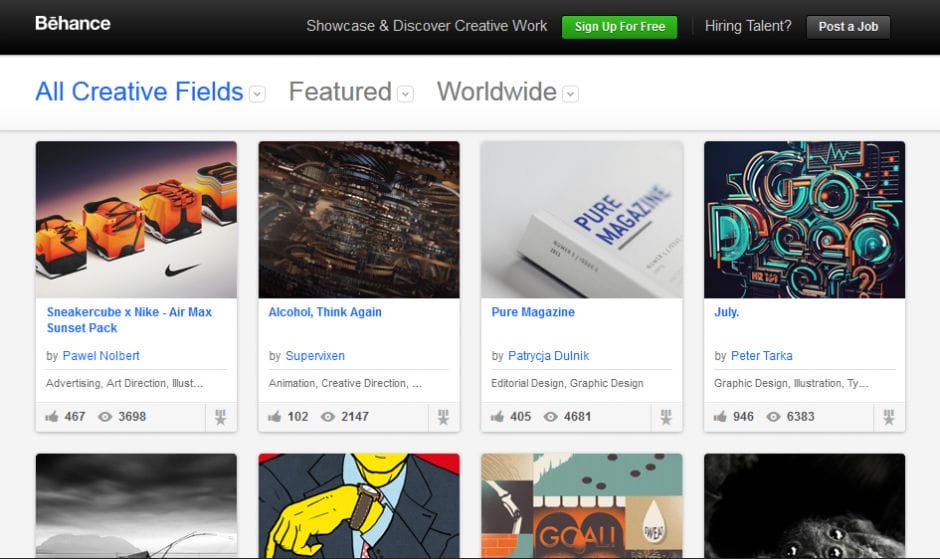
Task: Click featured ribbon icon on July card
Action: click(x=889, y=417)
